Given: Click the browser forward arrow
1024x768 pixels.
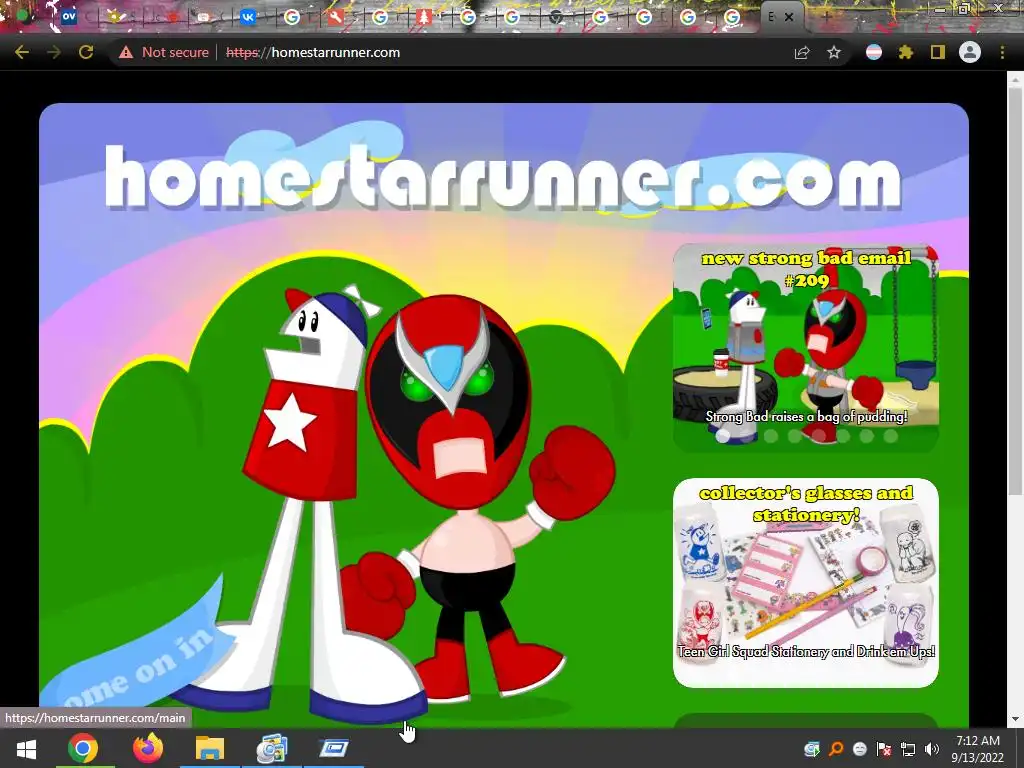Looking at the screenshot, I should pos(54,52).
